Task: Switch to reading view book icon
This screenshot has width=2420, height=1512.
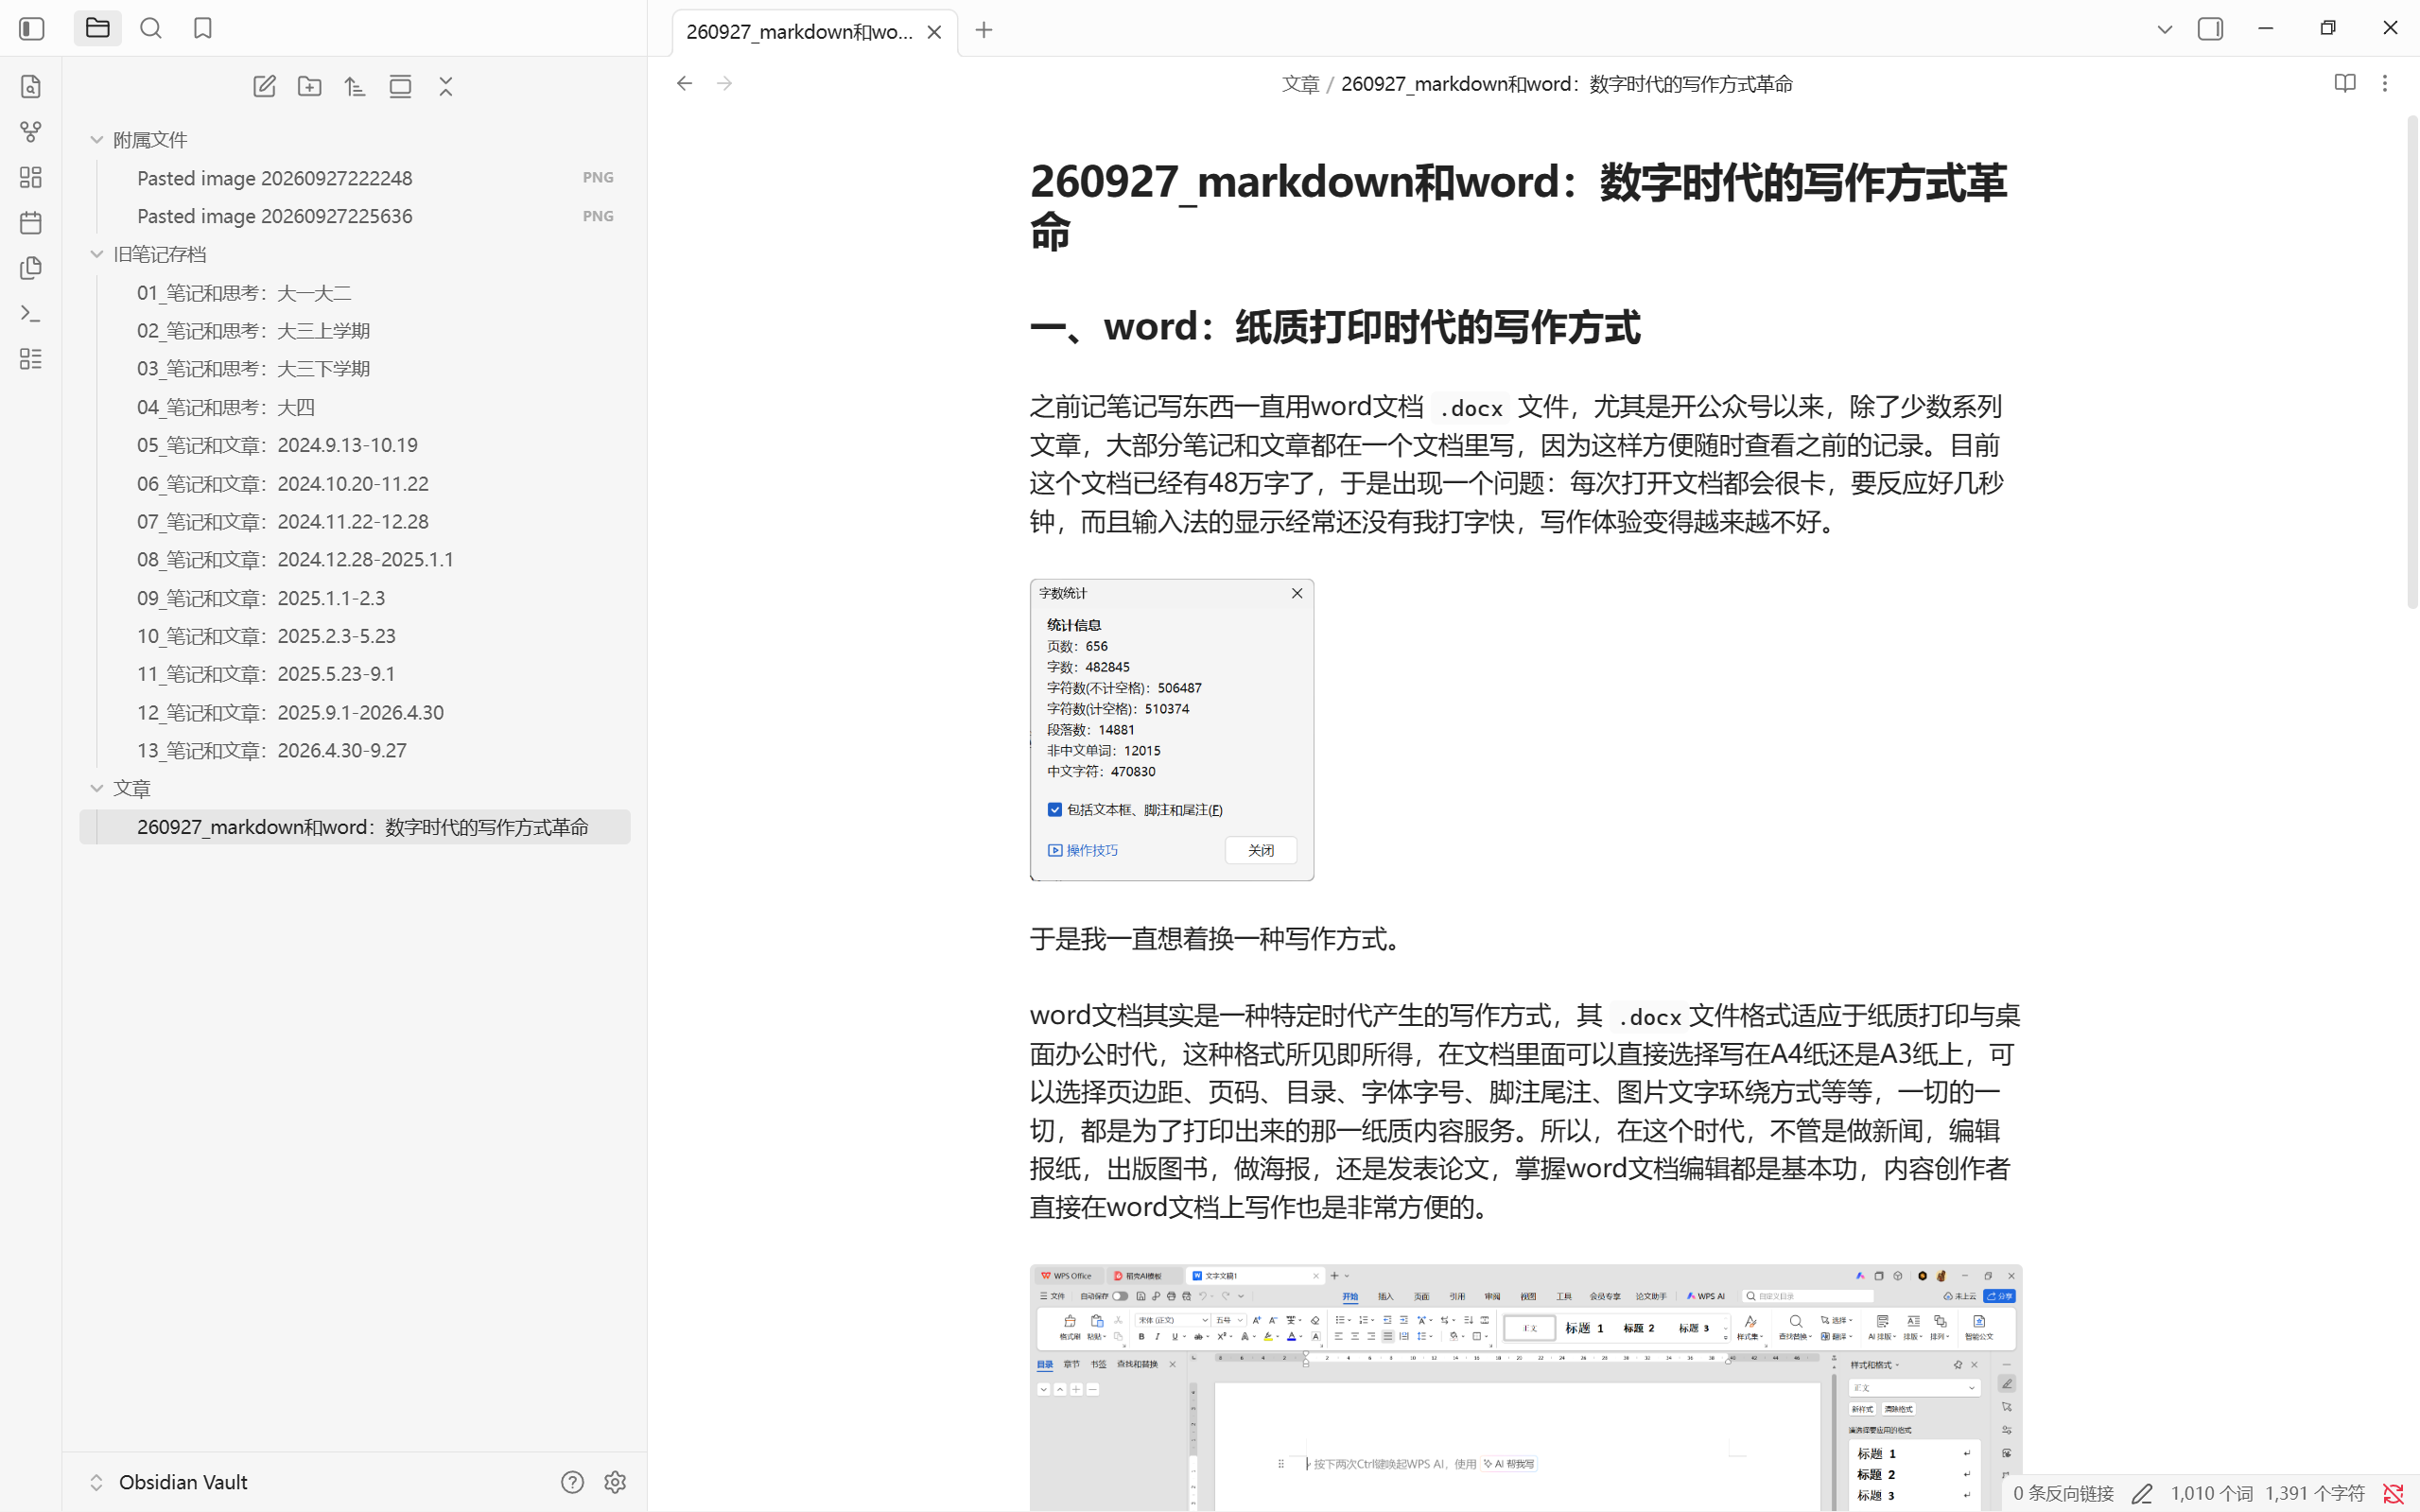Action: coord(2345,83)
